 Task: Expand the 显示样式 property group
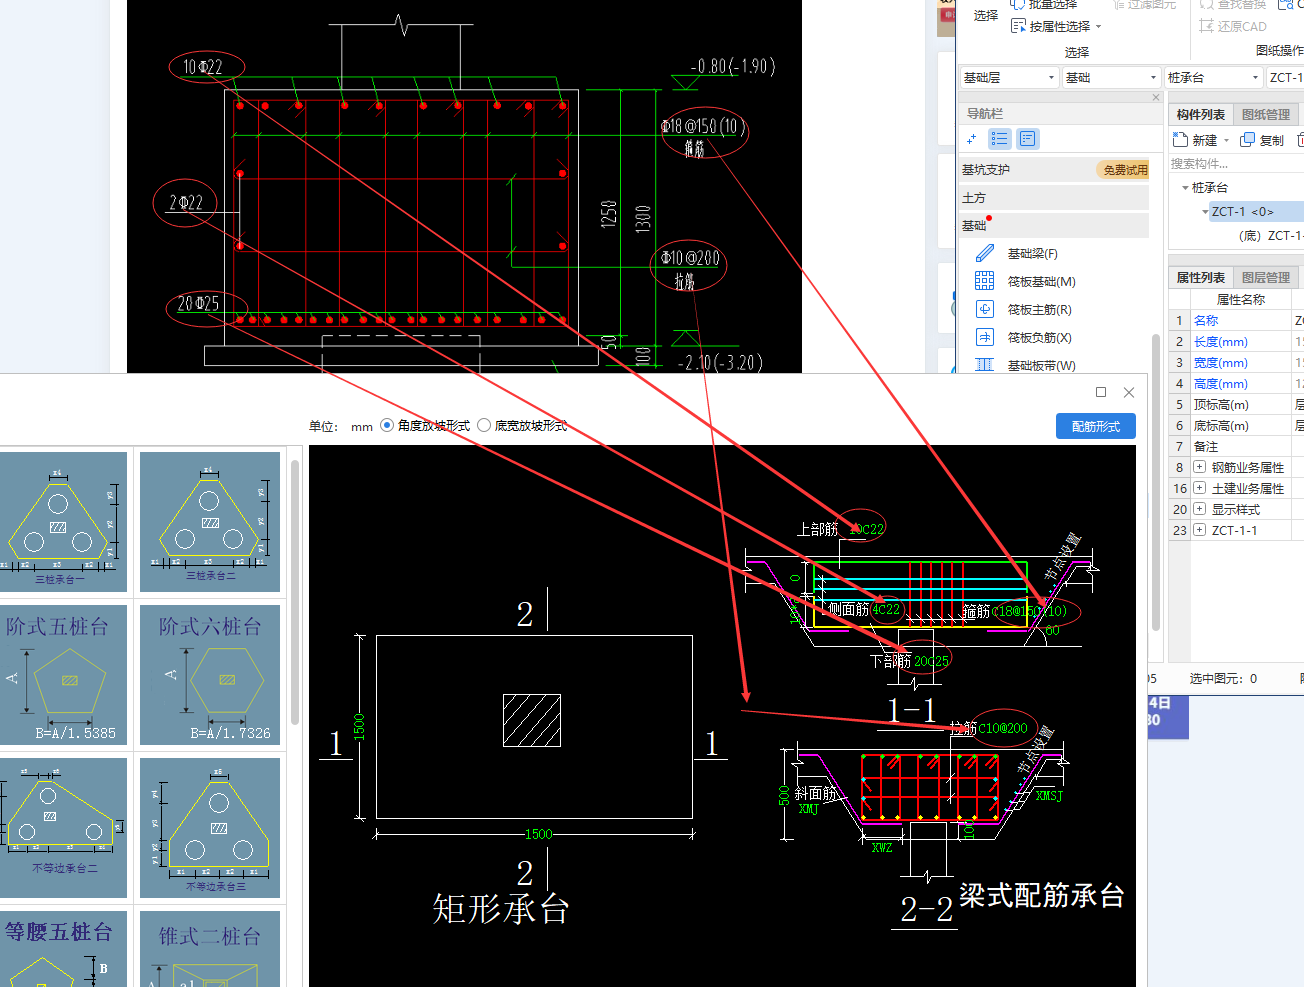(1199, 509)
